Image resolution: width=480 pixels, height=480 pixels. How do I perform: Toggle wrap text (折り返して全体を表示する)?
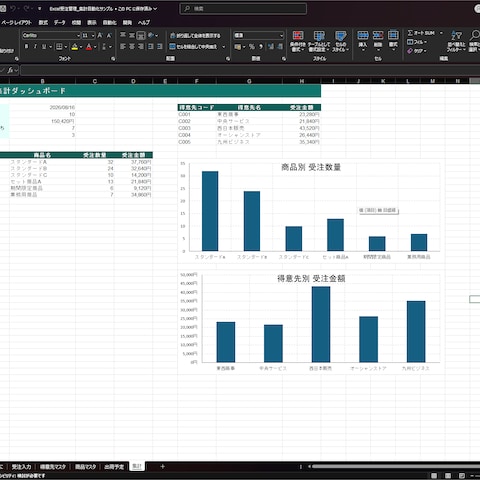click(x=195, y=35)
